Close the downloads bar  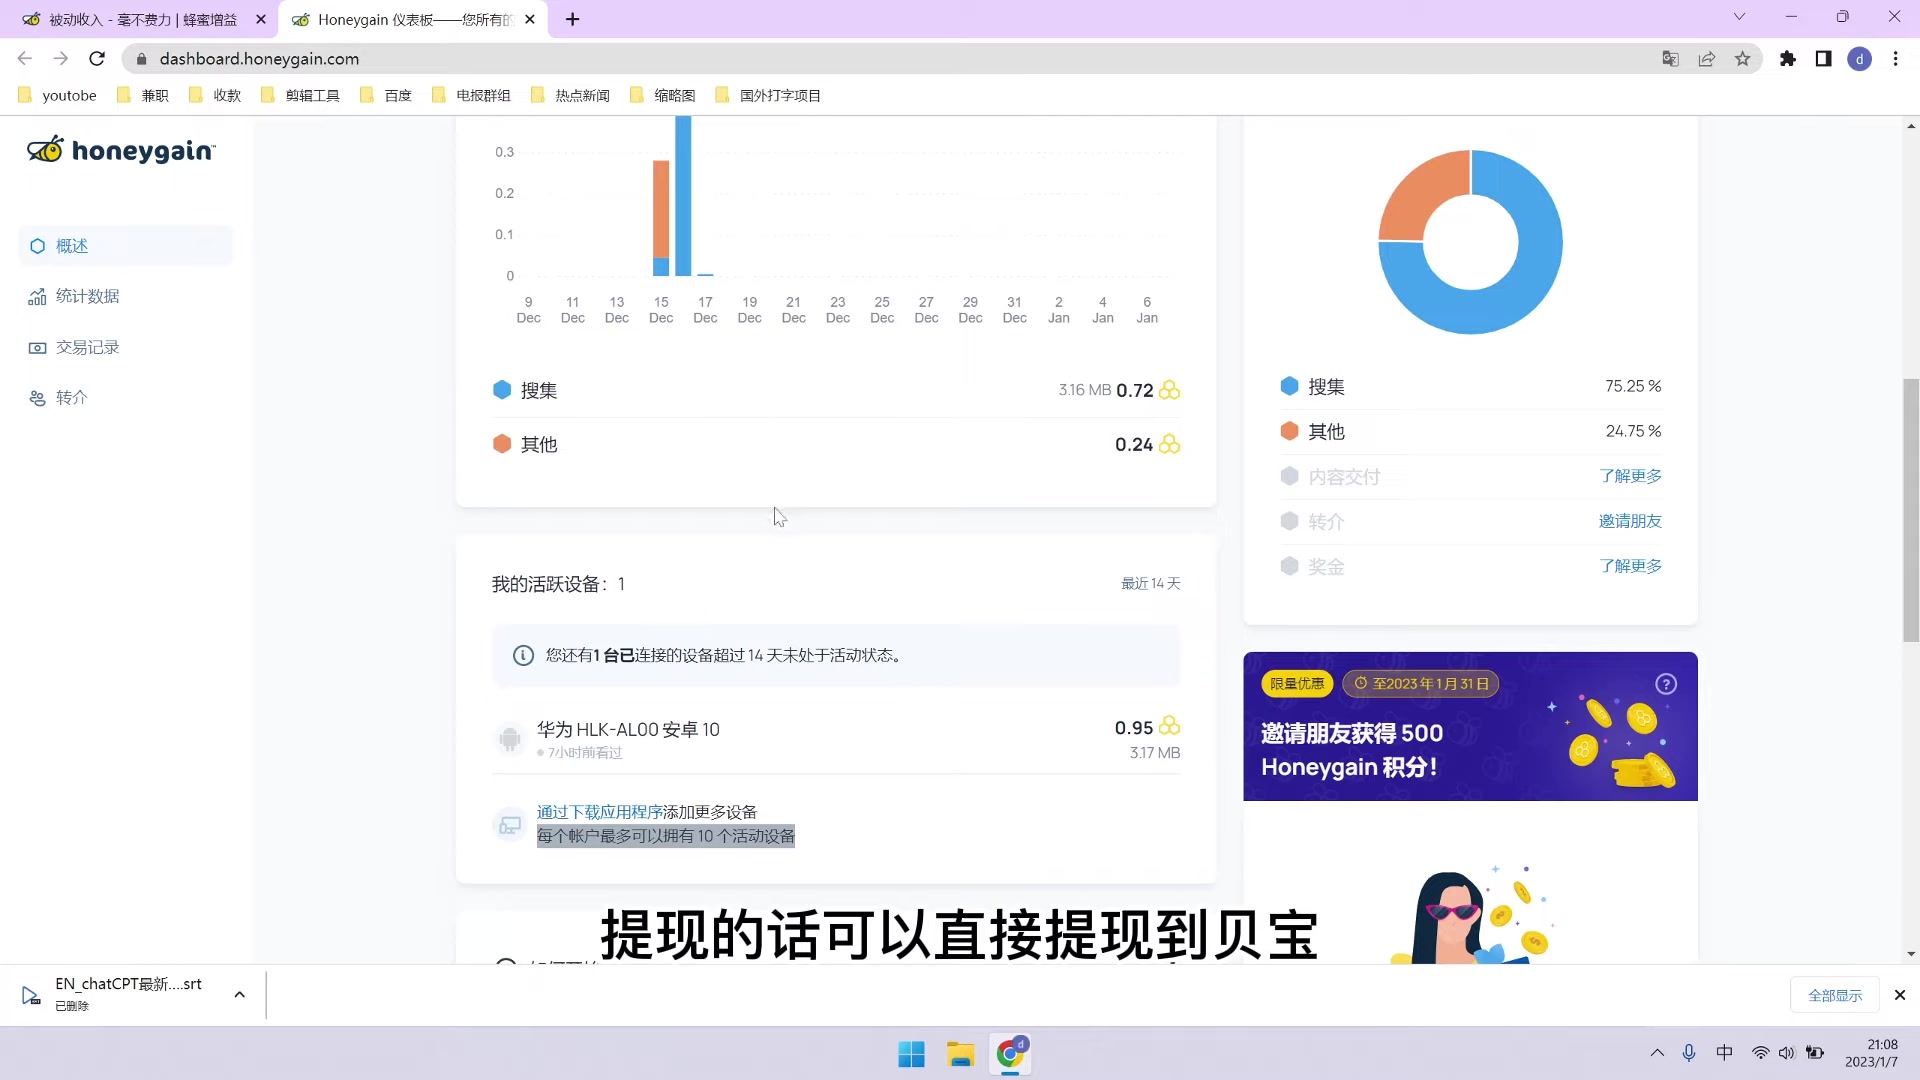[x=1900, y=995]
